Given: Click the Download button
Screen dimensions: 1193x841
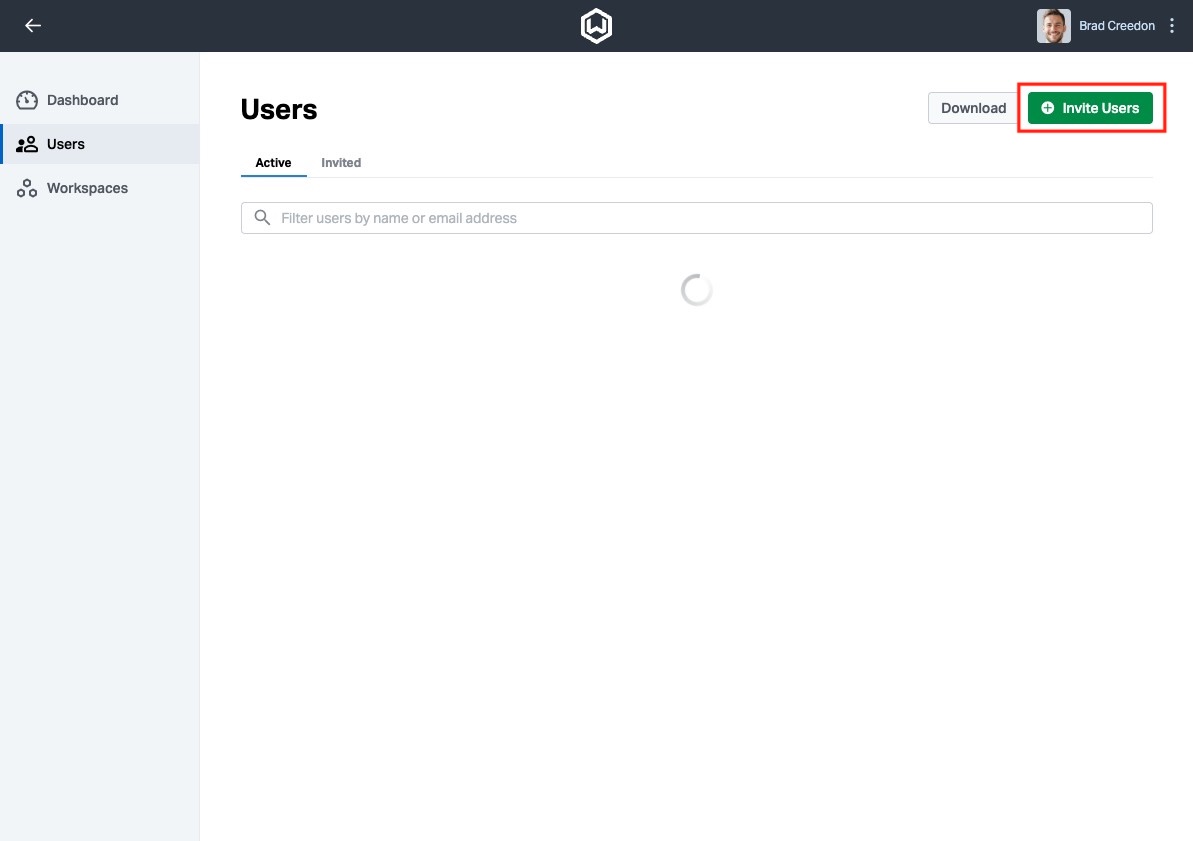Looking at the screenshot, I should tap(971, 107).
